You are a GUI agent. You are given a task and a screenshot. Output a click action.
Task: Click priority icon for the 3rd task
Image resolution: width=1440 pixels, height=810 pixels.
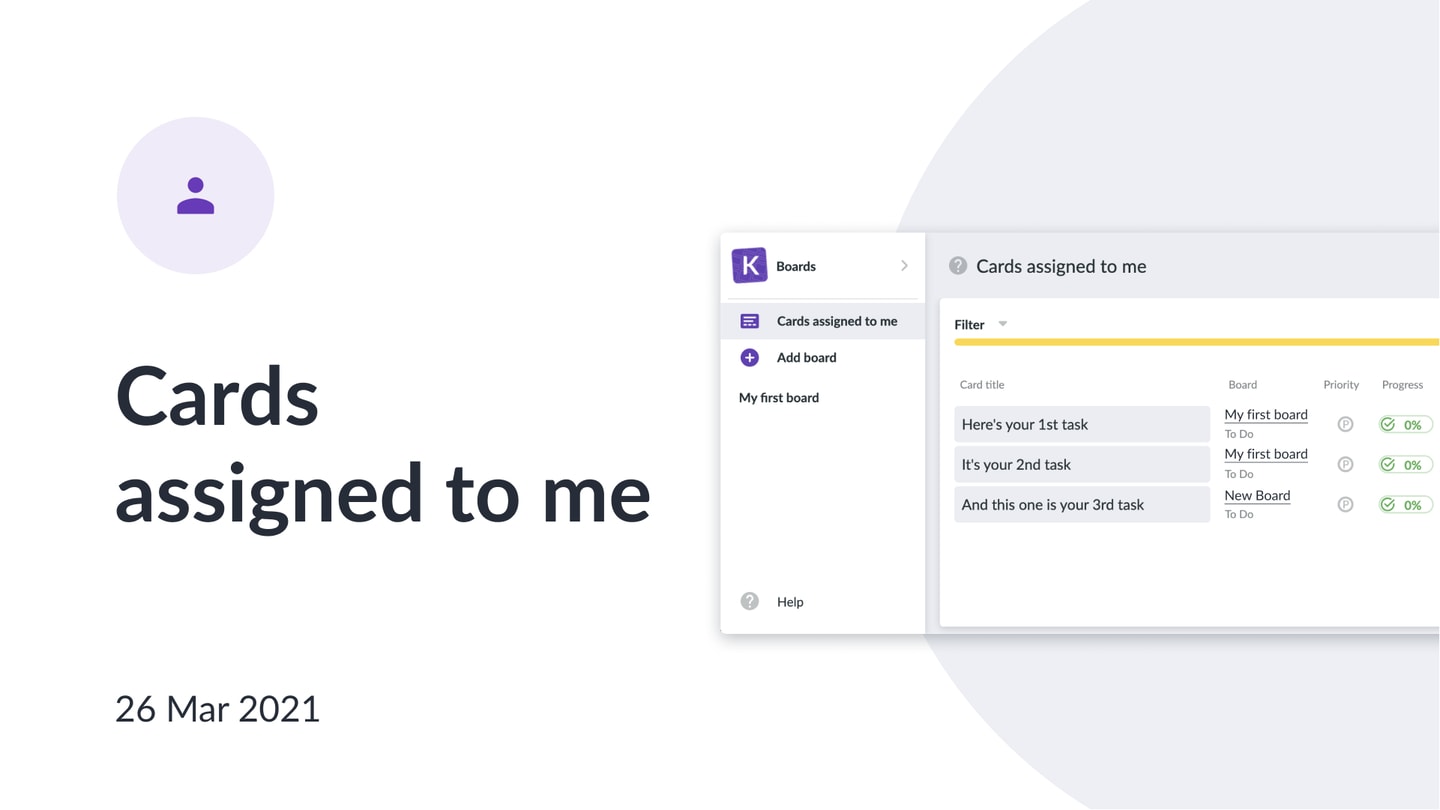(1345, 504)
